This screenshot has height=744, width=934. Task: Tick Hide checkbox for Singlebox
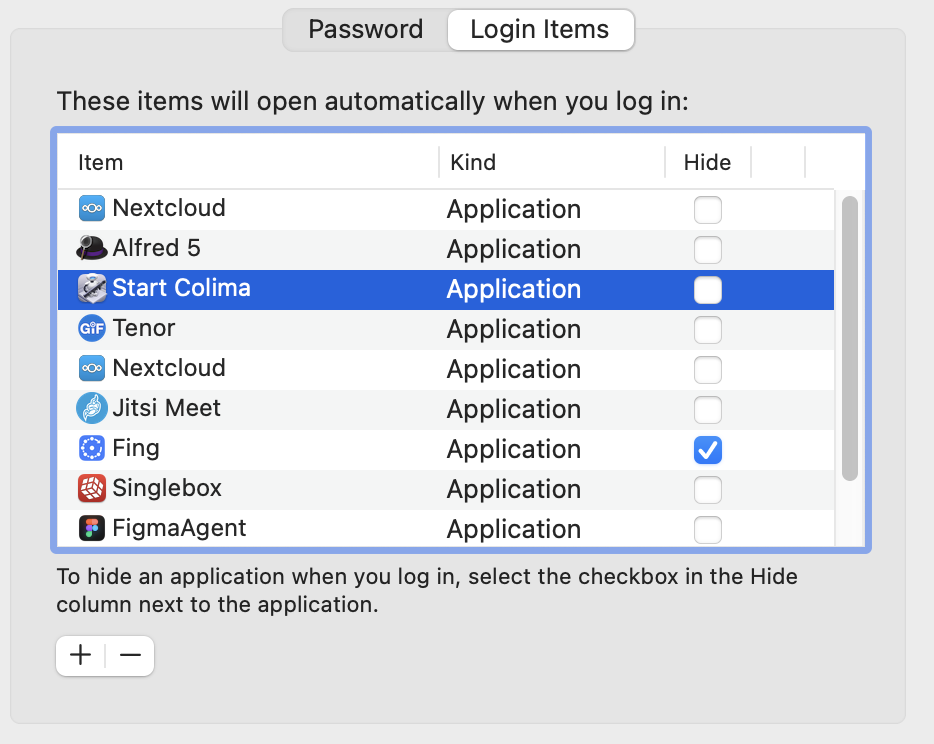(x=708, y=490)
